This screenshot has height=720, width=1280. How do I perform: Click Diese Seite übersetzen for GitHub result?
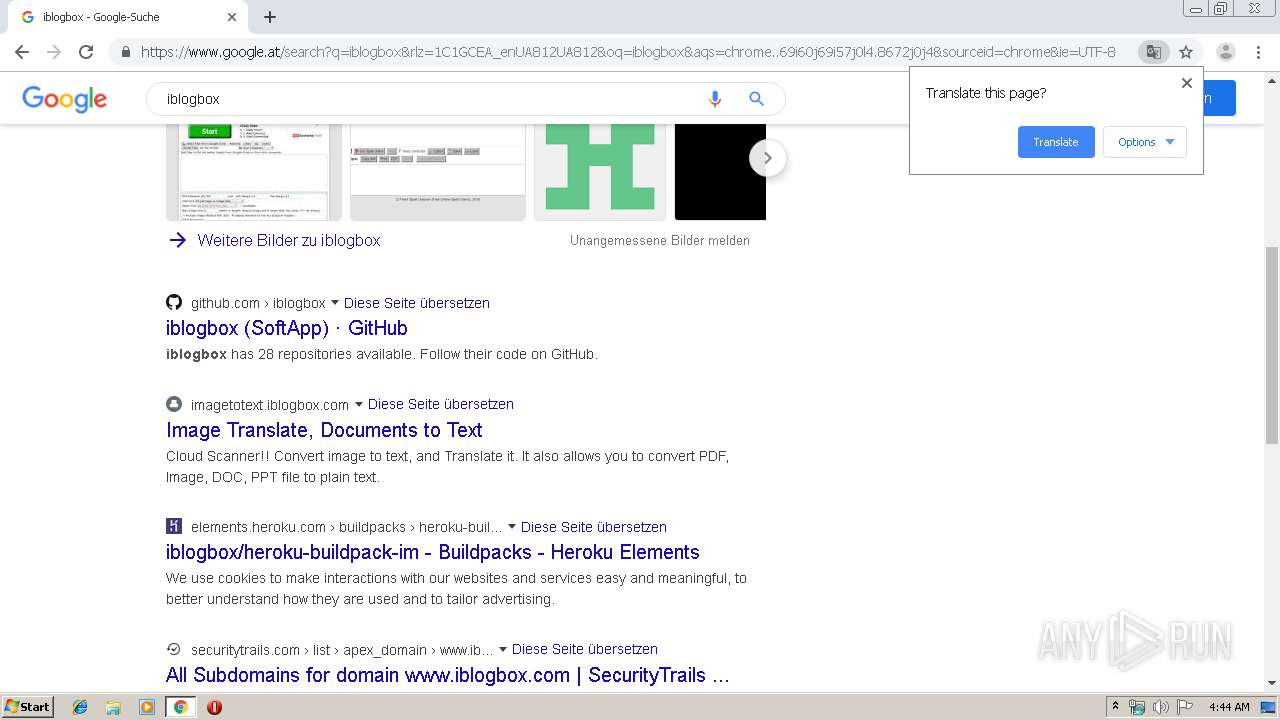coord(417,303)
